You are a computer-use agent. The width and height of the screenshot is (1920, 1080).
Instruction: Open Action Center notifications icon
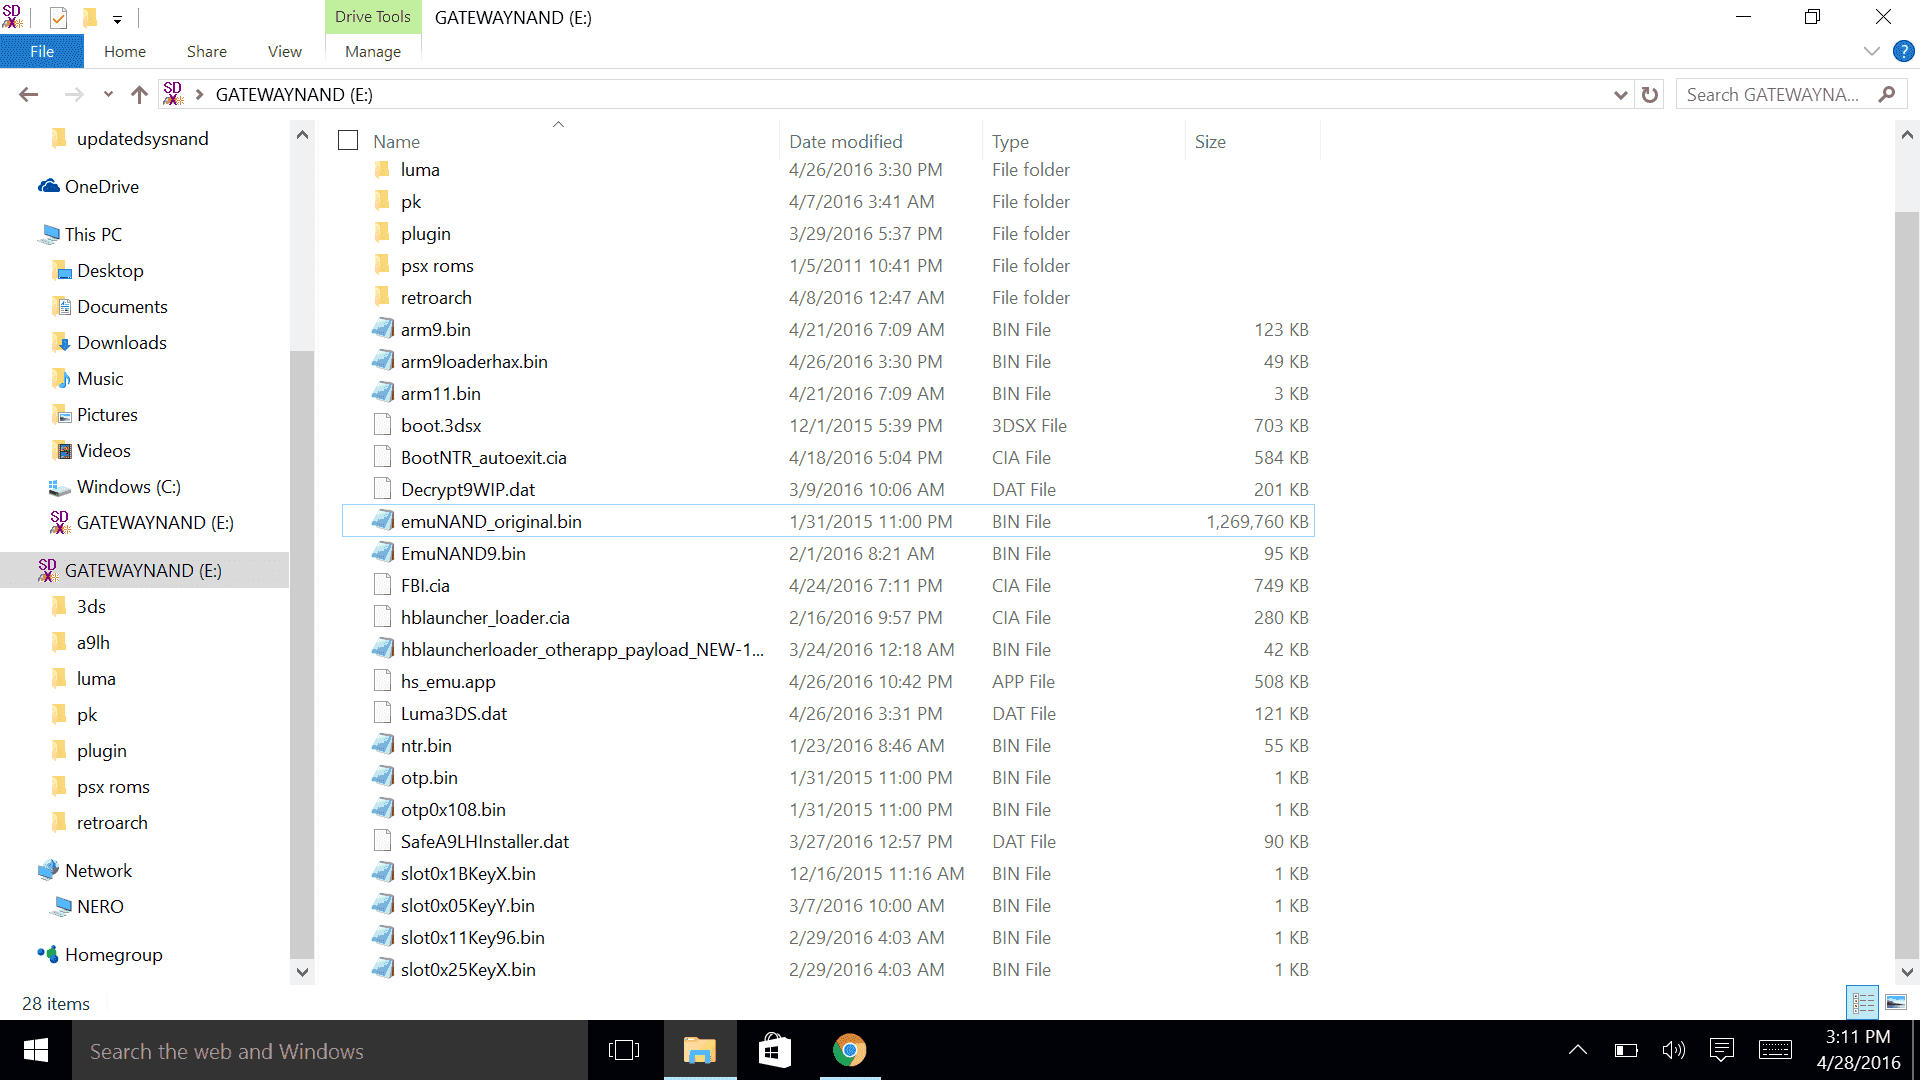click(1721, 1050)
